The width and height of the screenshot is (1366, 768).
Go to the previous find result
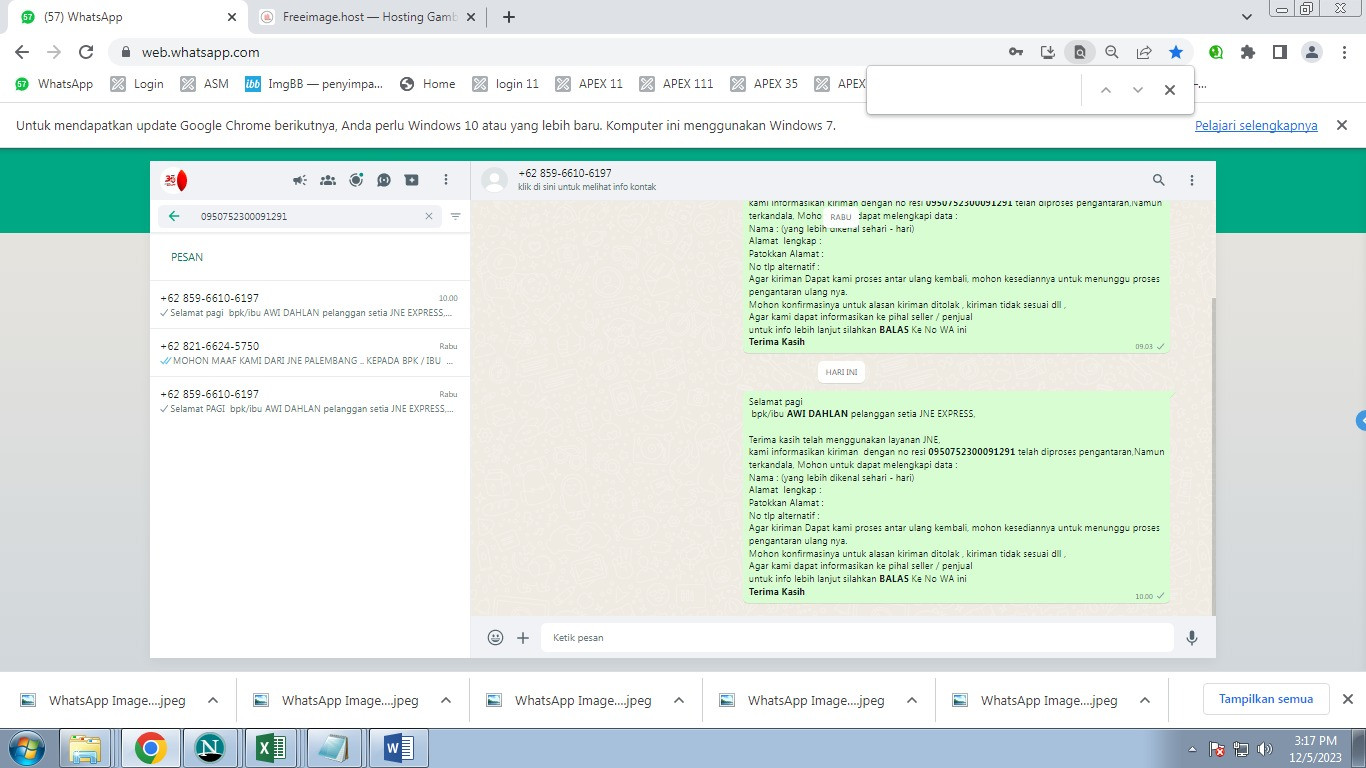1106,90
